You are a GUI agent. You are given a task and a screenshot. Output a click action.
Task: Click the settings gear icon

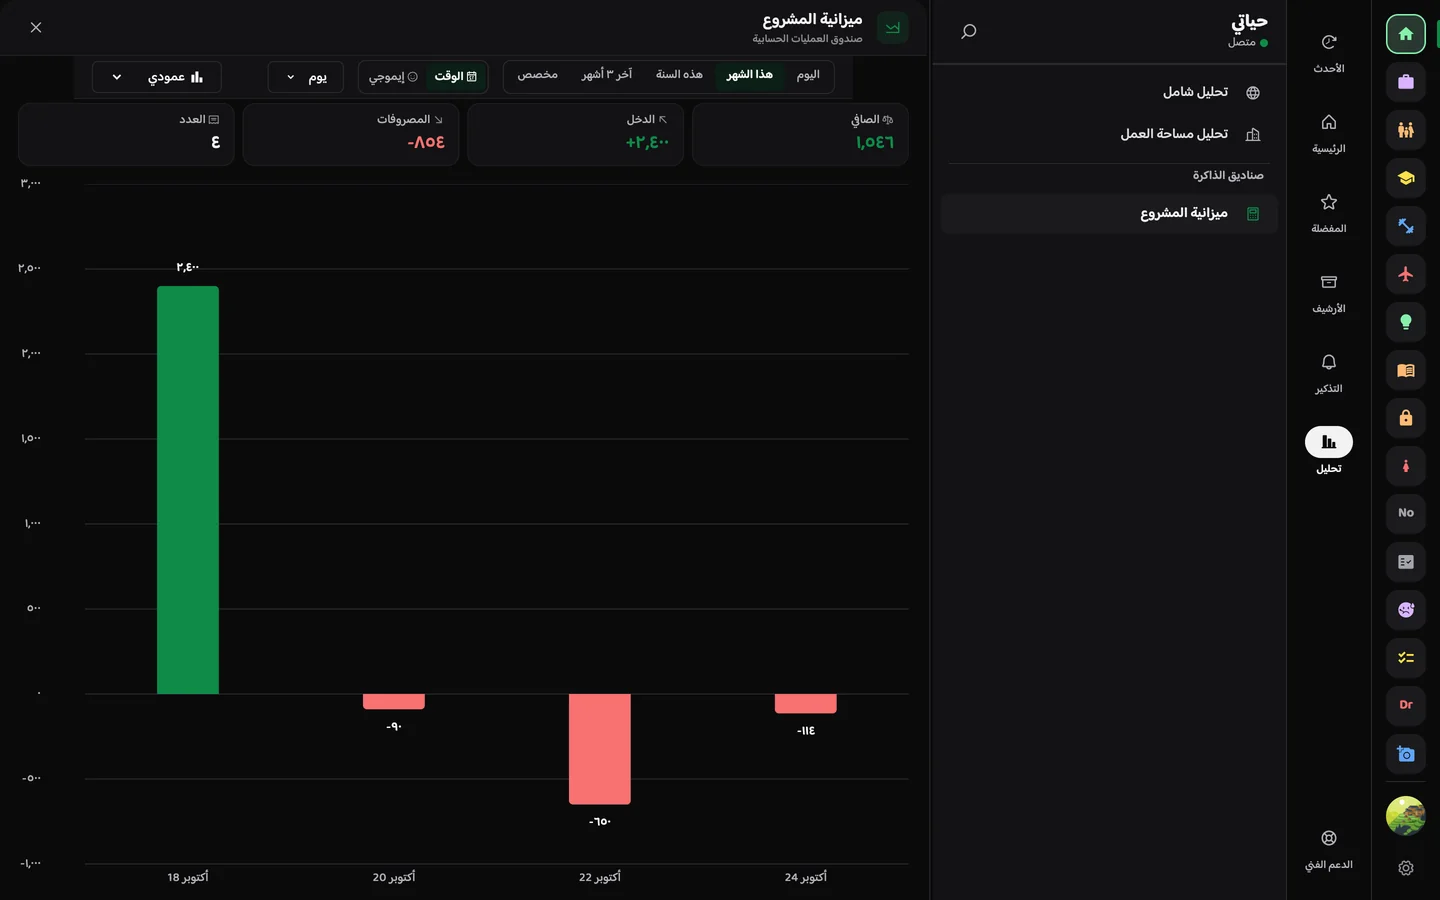click(x=1405, y=868)
